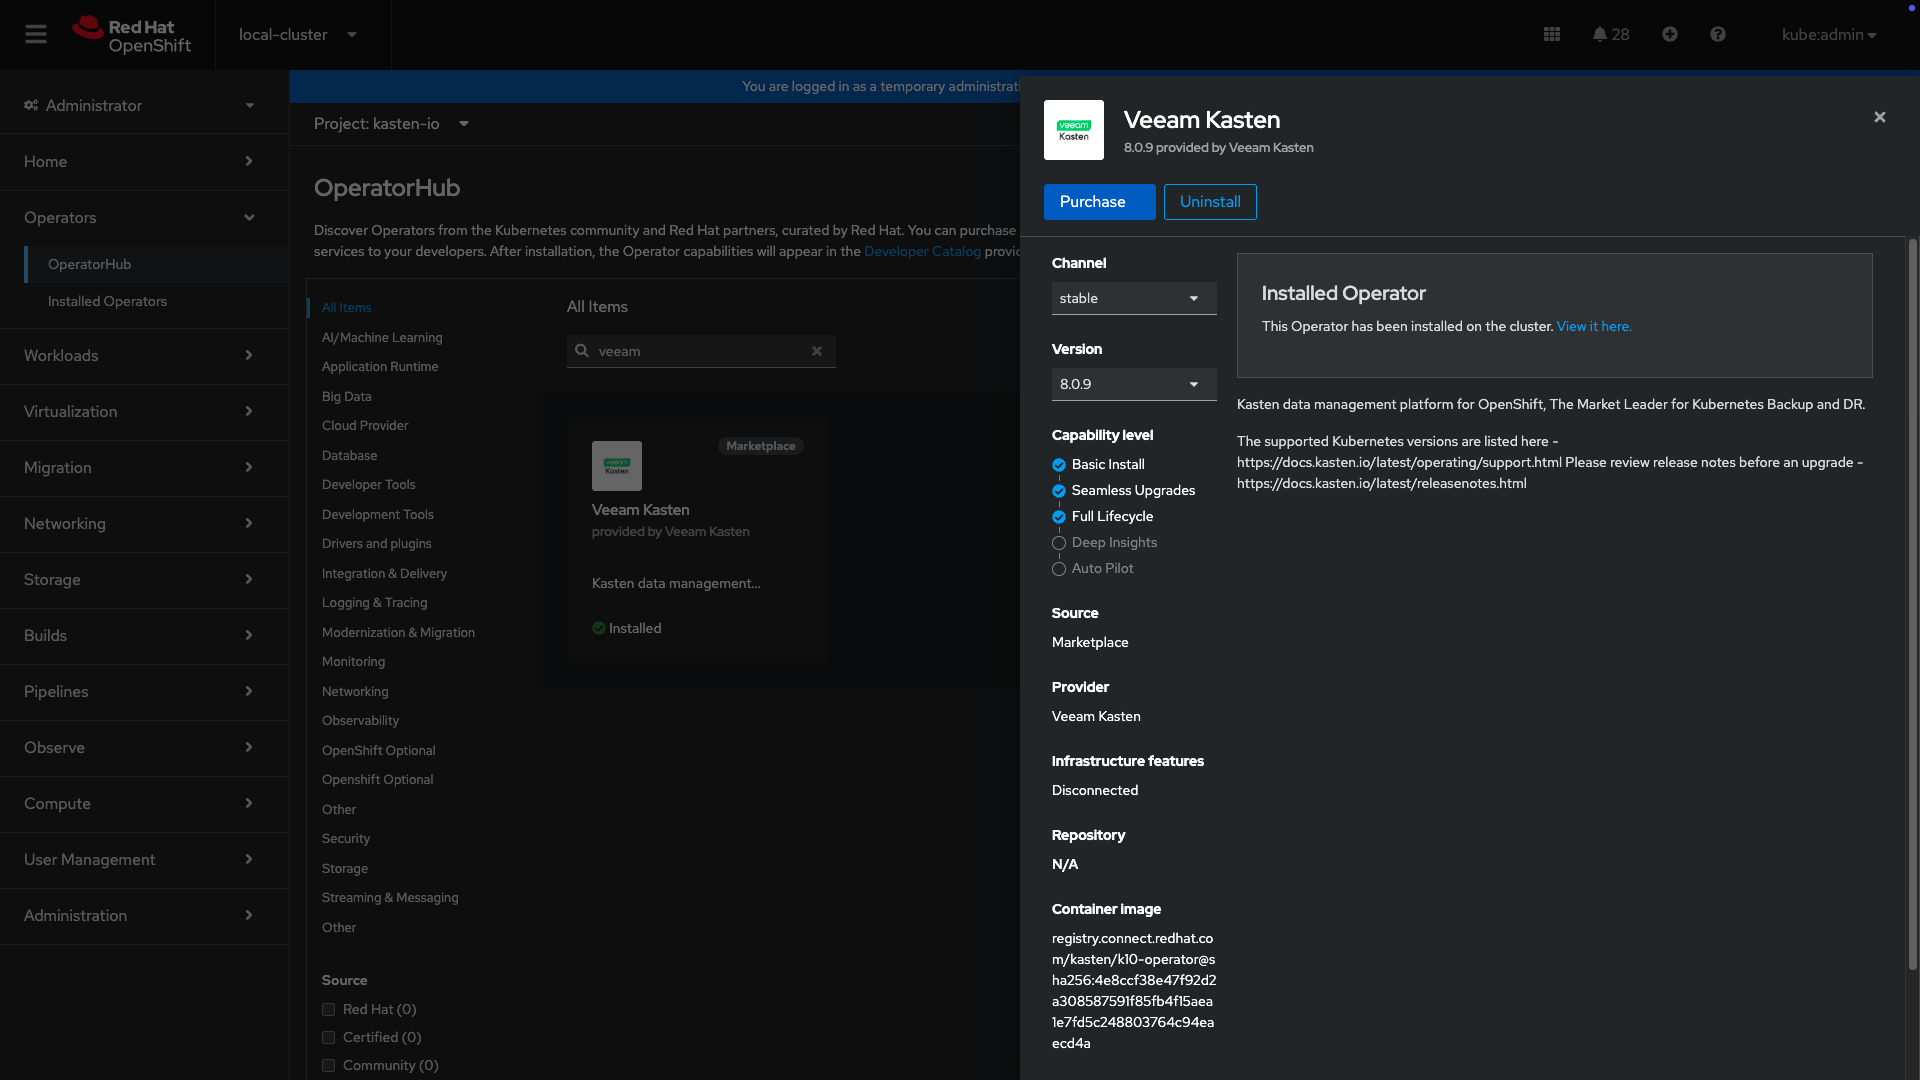Check the Red Hat source filter
The image size is (1920, 1080).
click(x=328, y=1010)
